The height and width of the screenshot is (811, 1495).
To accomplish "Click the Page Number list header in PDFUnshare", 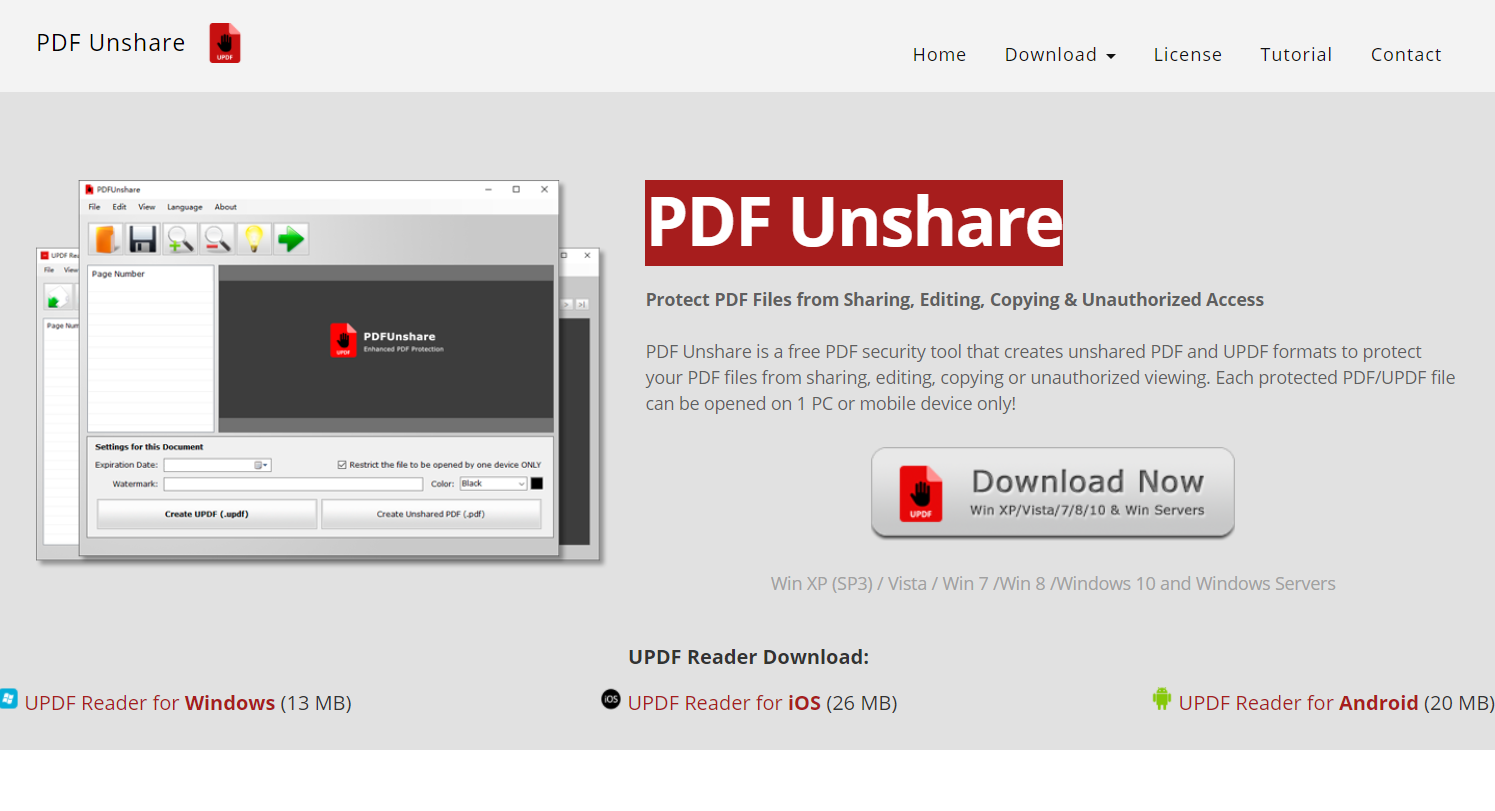I will point(118,274).
